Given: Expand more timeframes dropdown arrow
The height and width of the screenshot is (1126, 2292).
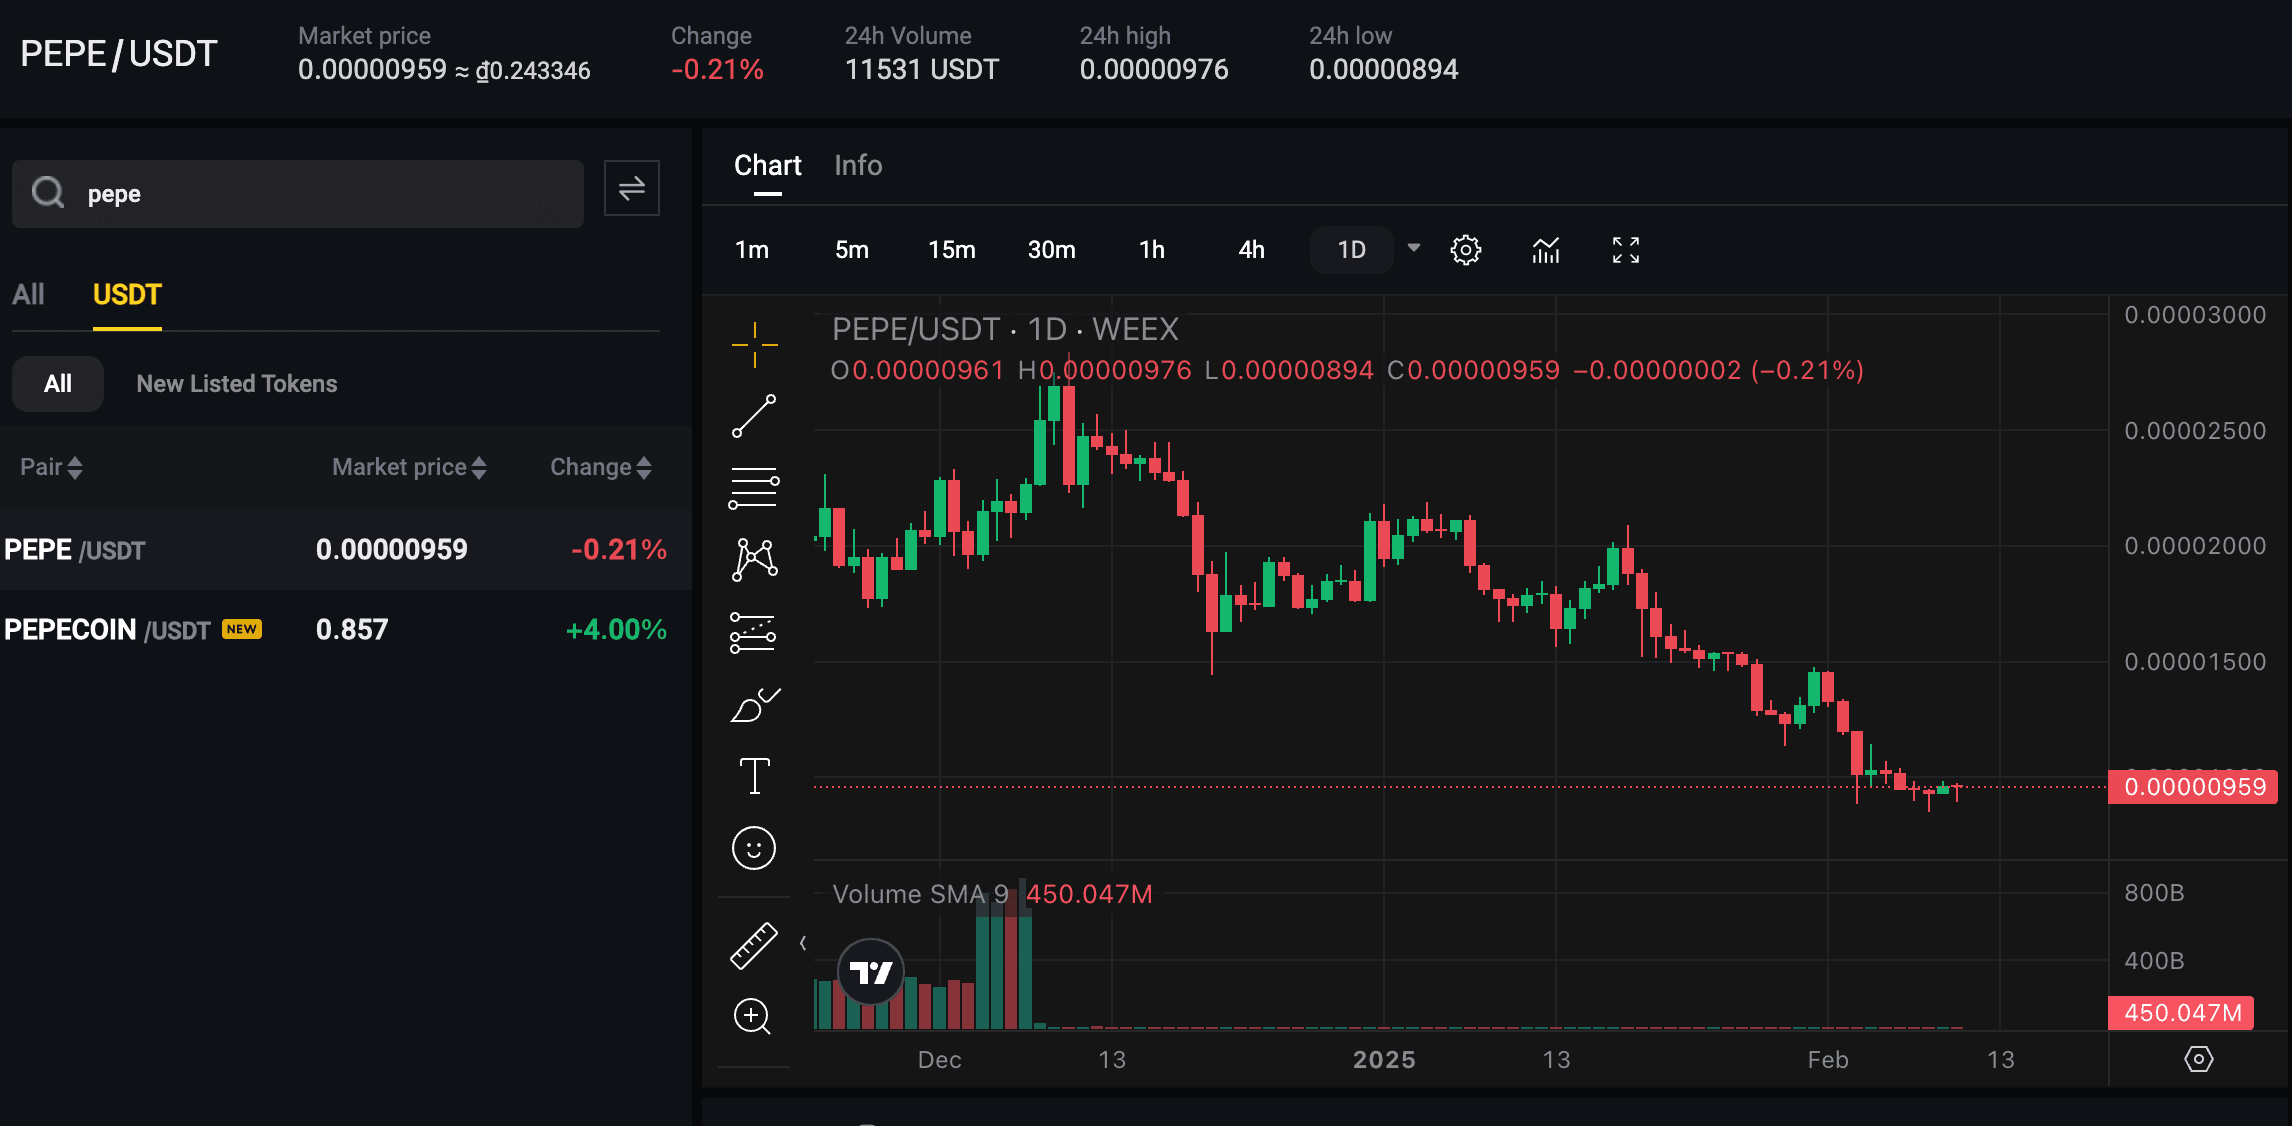Looking at the screenshot, I should [x=1414, y=248].
